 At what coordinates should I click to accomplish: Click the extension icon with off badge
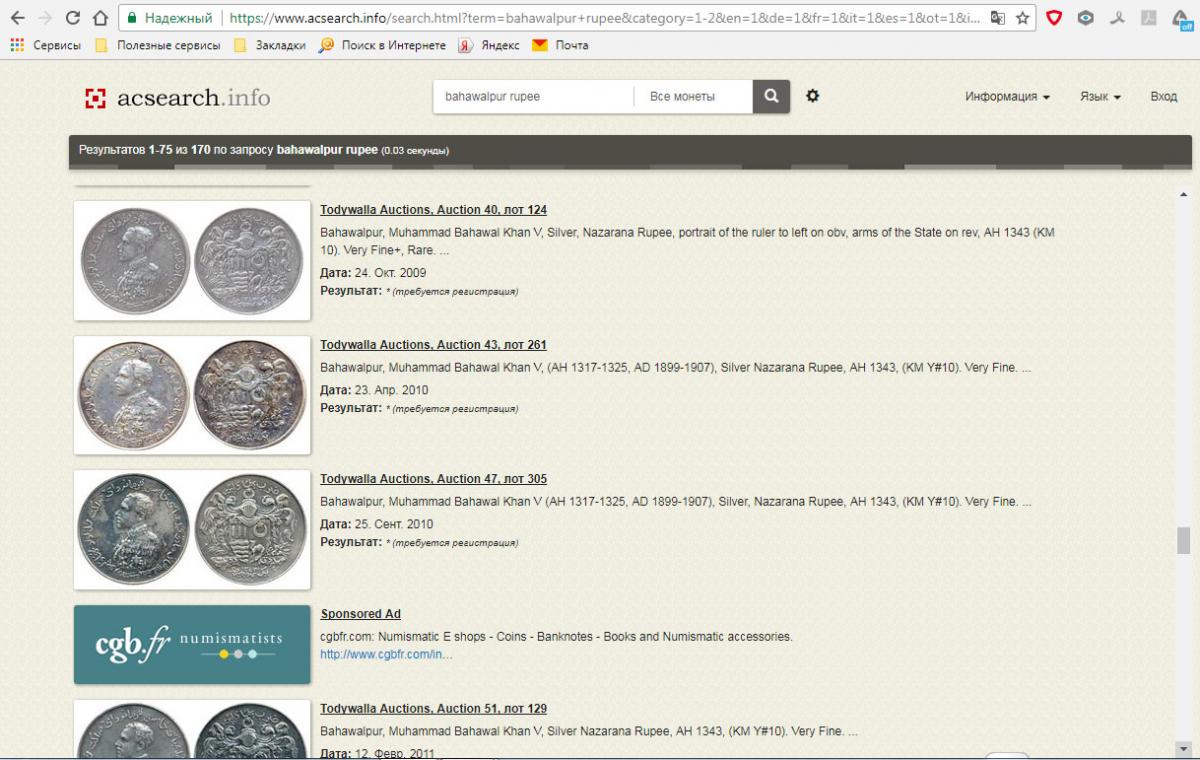click(1182, 19)
